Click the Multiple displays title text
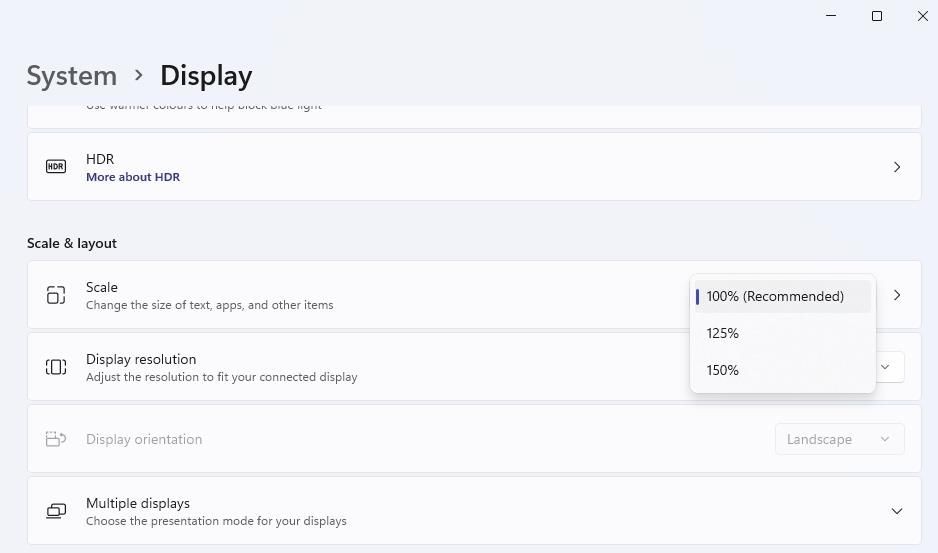This screenshot has height=553, width=938. (x=138, y=503)
